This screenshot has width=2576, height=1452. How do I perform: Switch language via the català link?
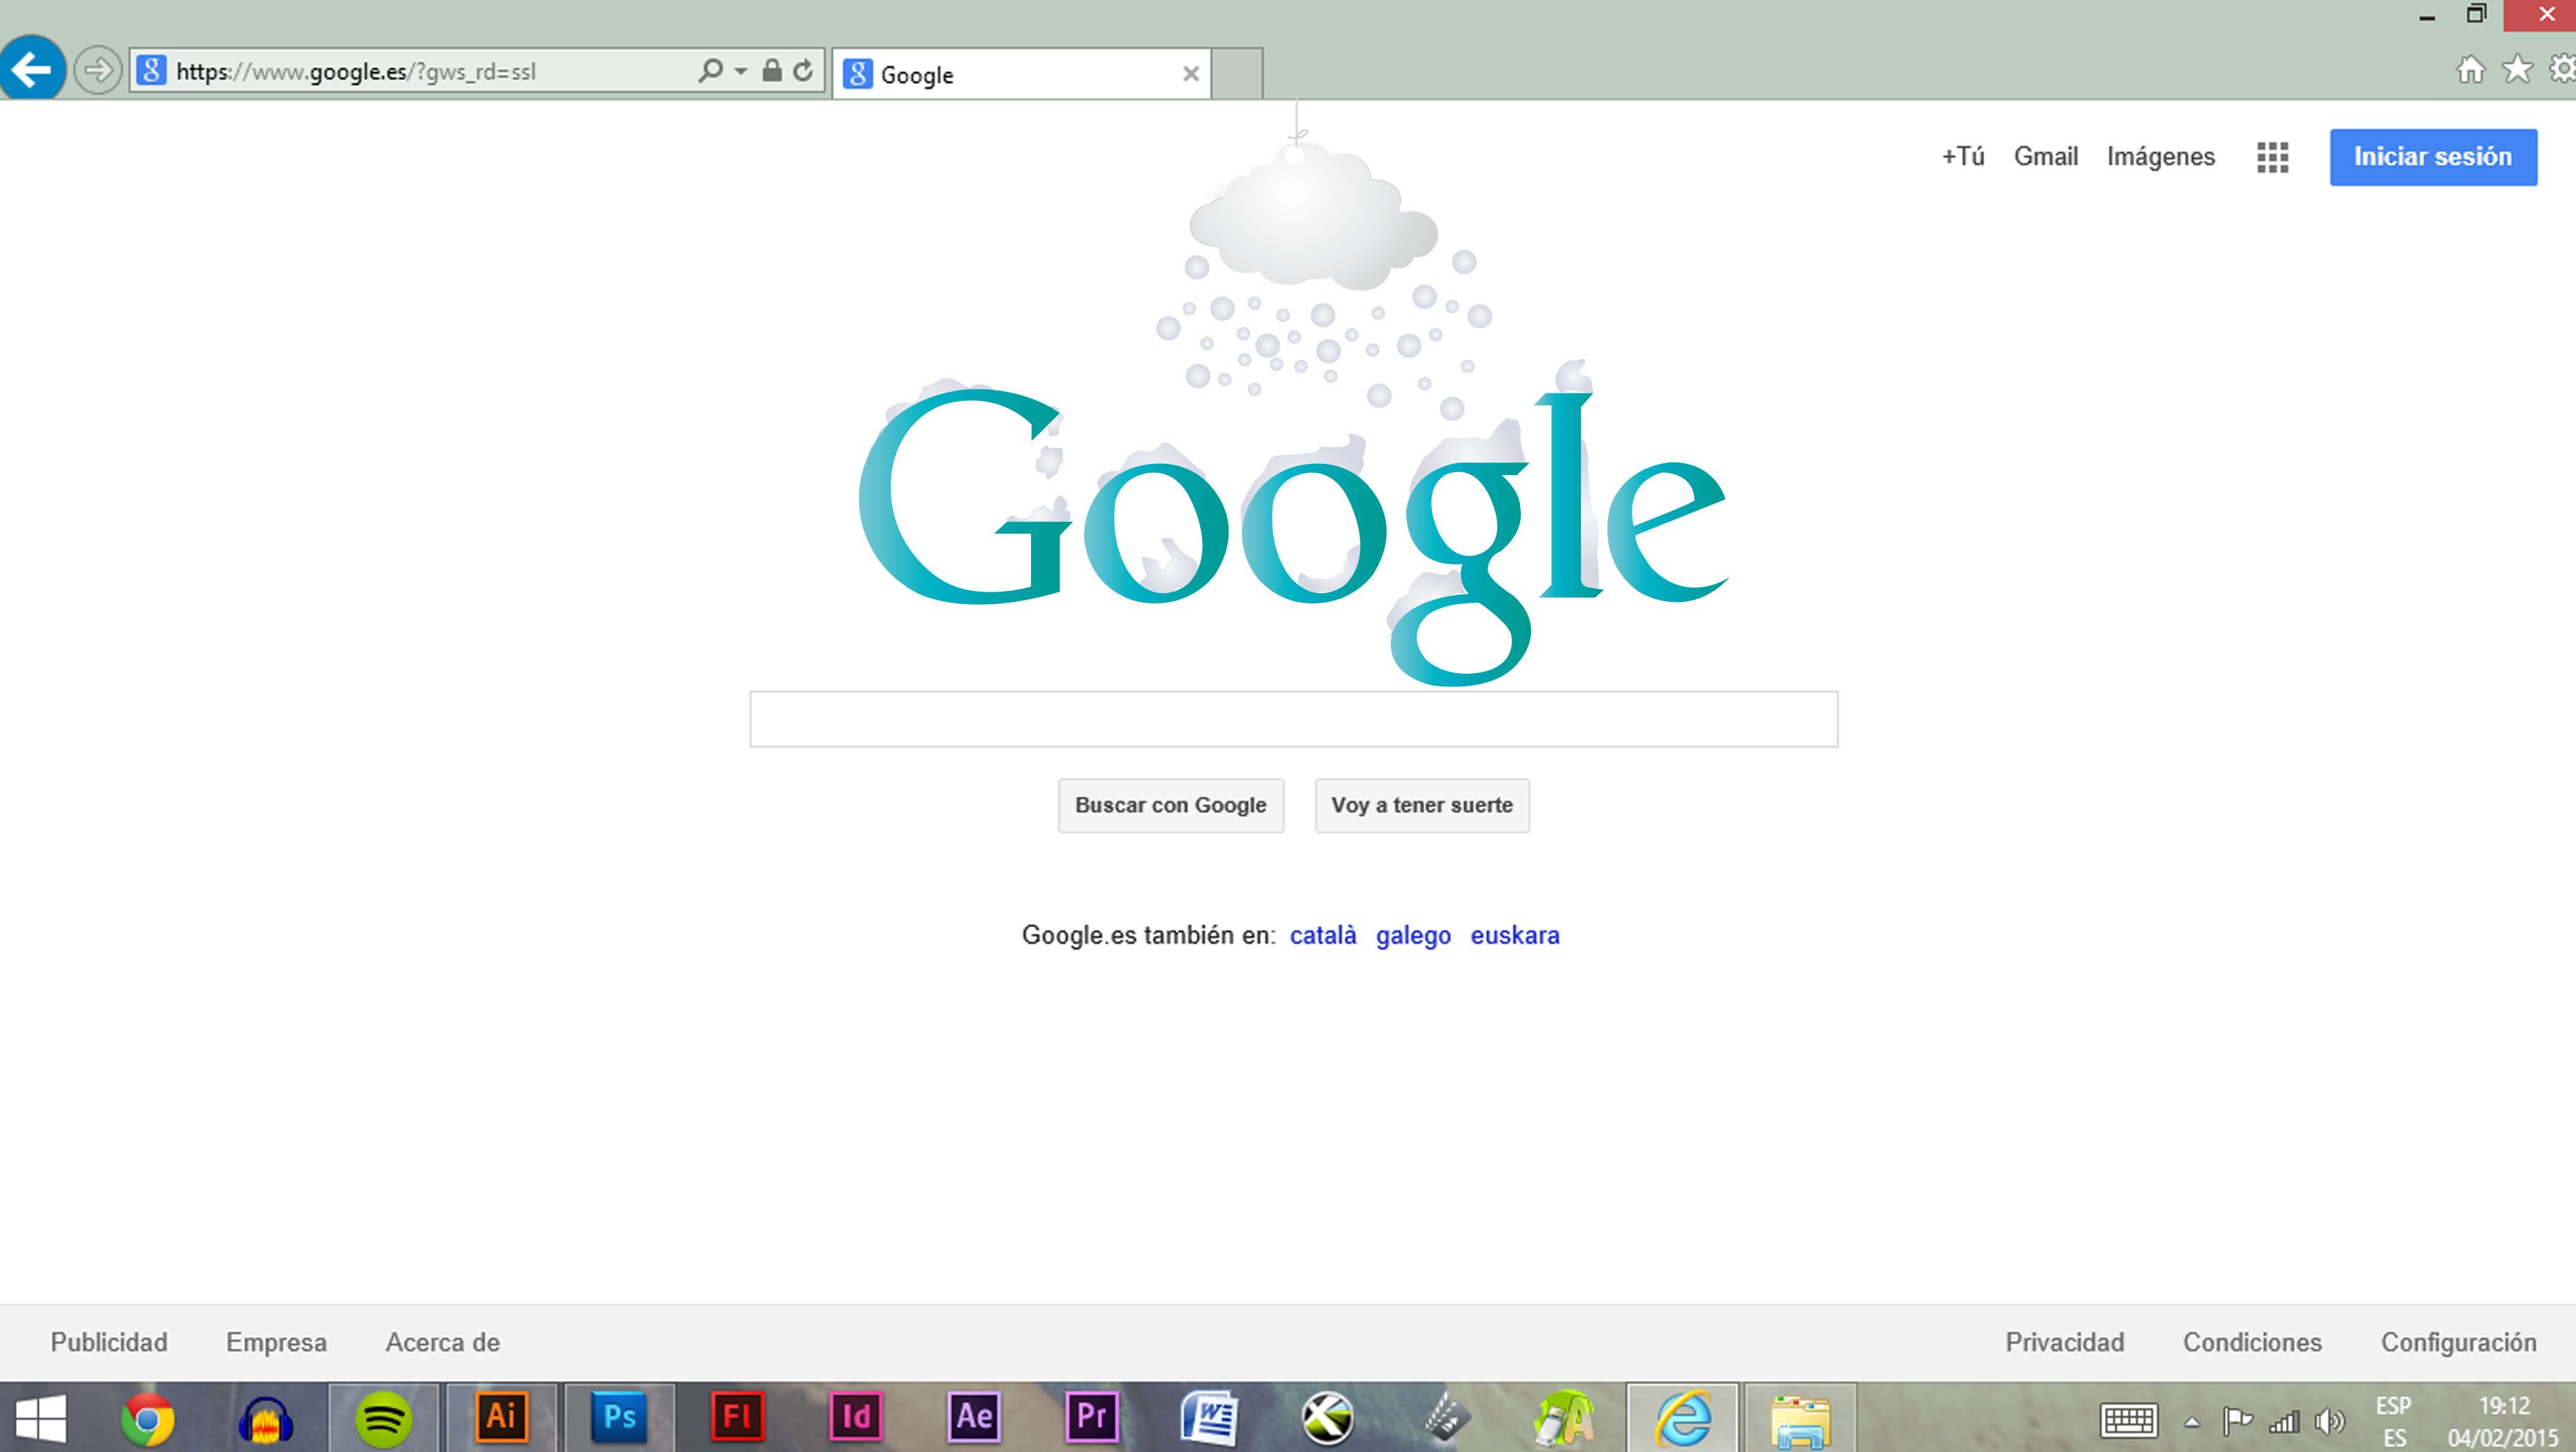pyautogui.click(x=1322, y=935)
